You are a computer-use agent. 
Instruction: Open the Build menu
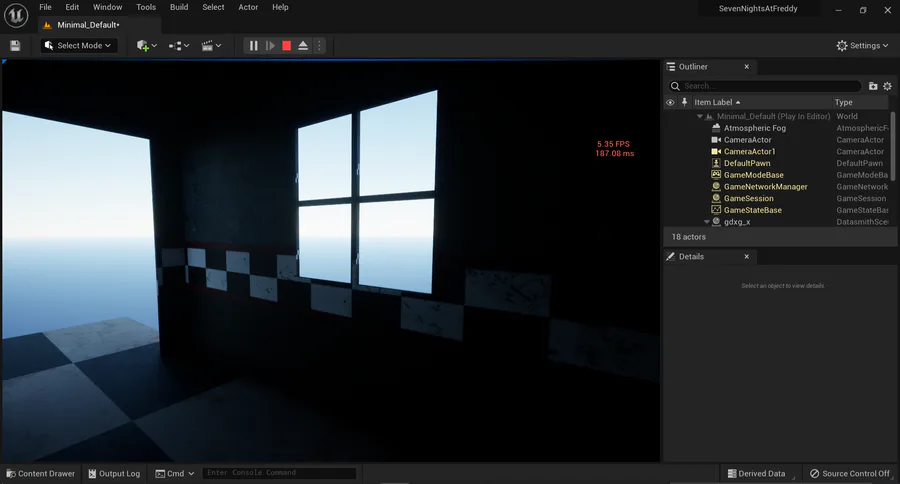tap(179, 7)
